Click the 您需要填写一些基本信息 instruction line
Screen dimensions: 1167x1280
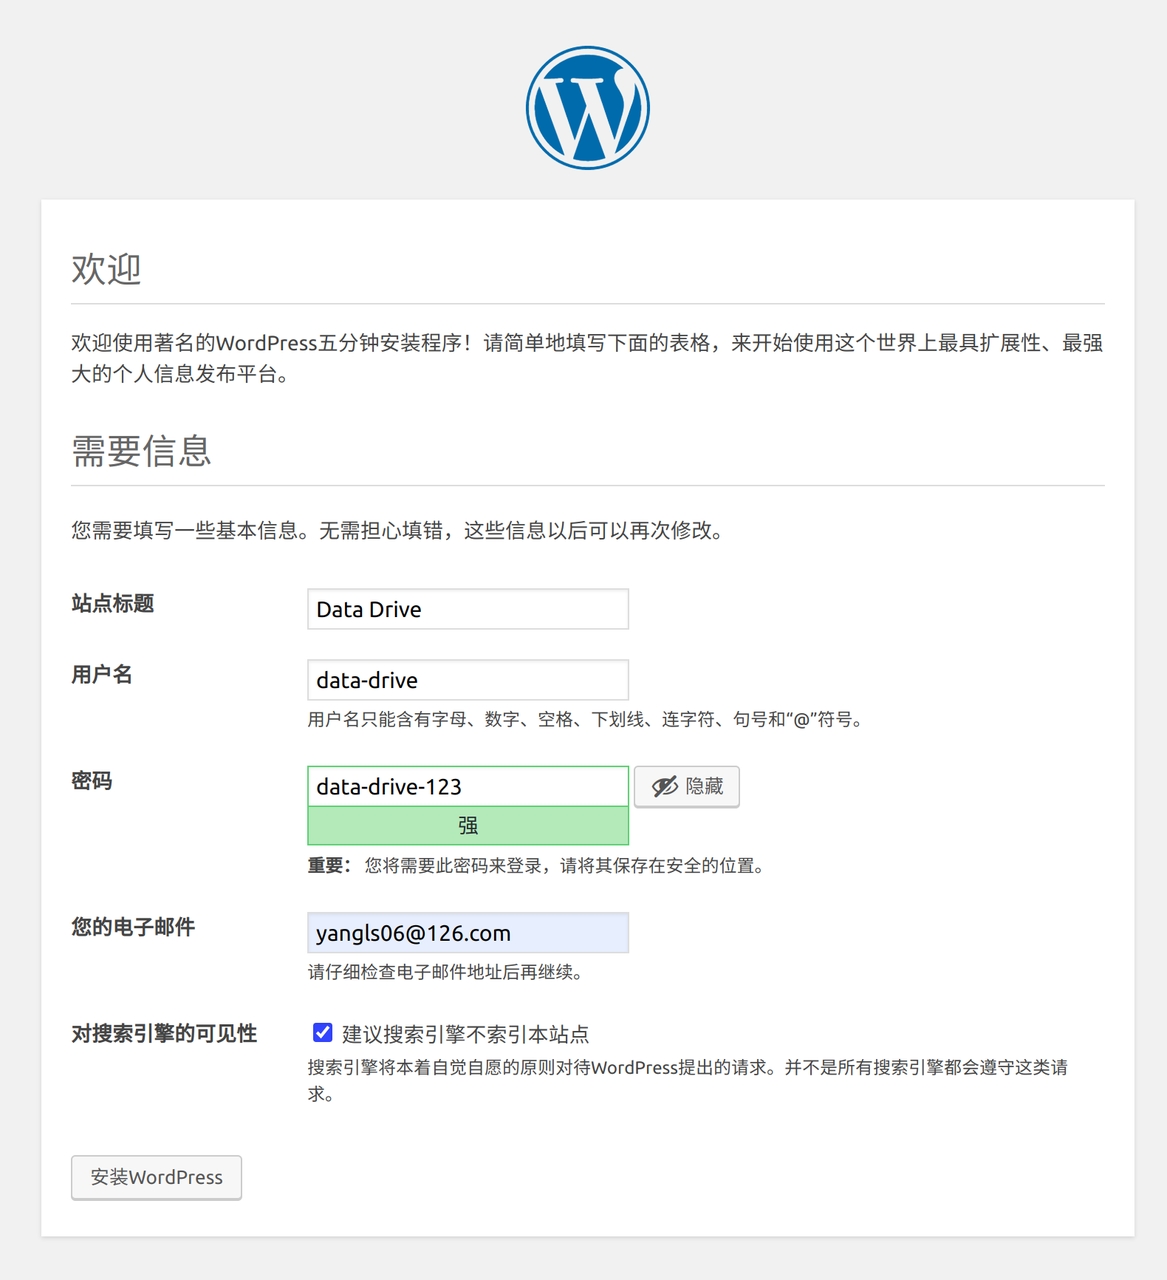398,530
